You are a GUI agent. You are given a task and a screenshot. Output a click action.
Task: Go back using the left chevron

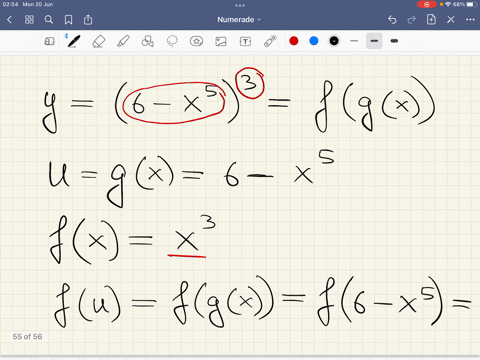9,20
